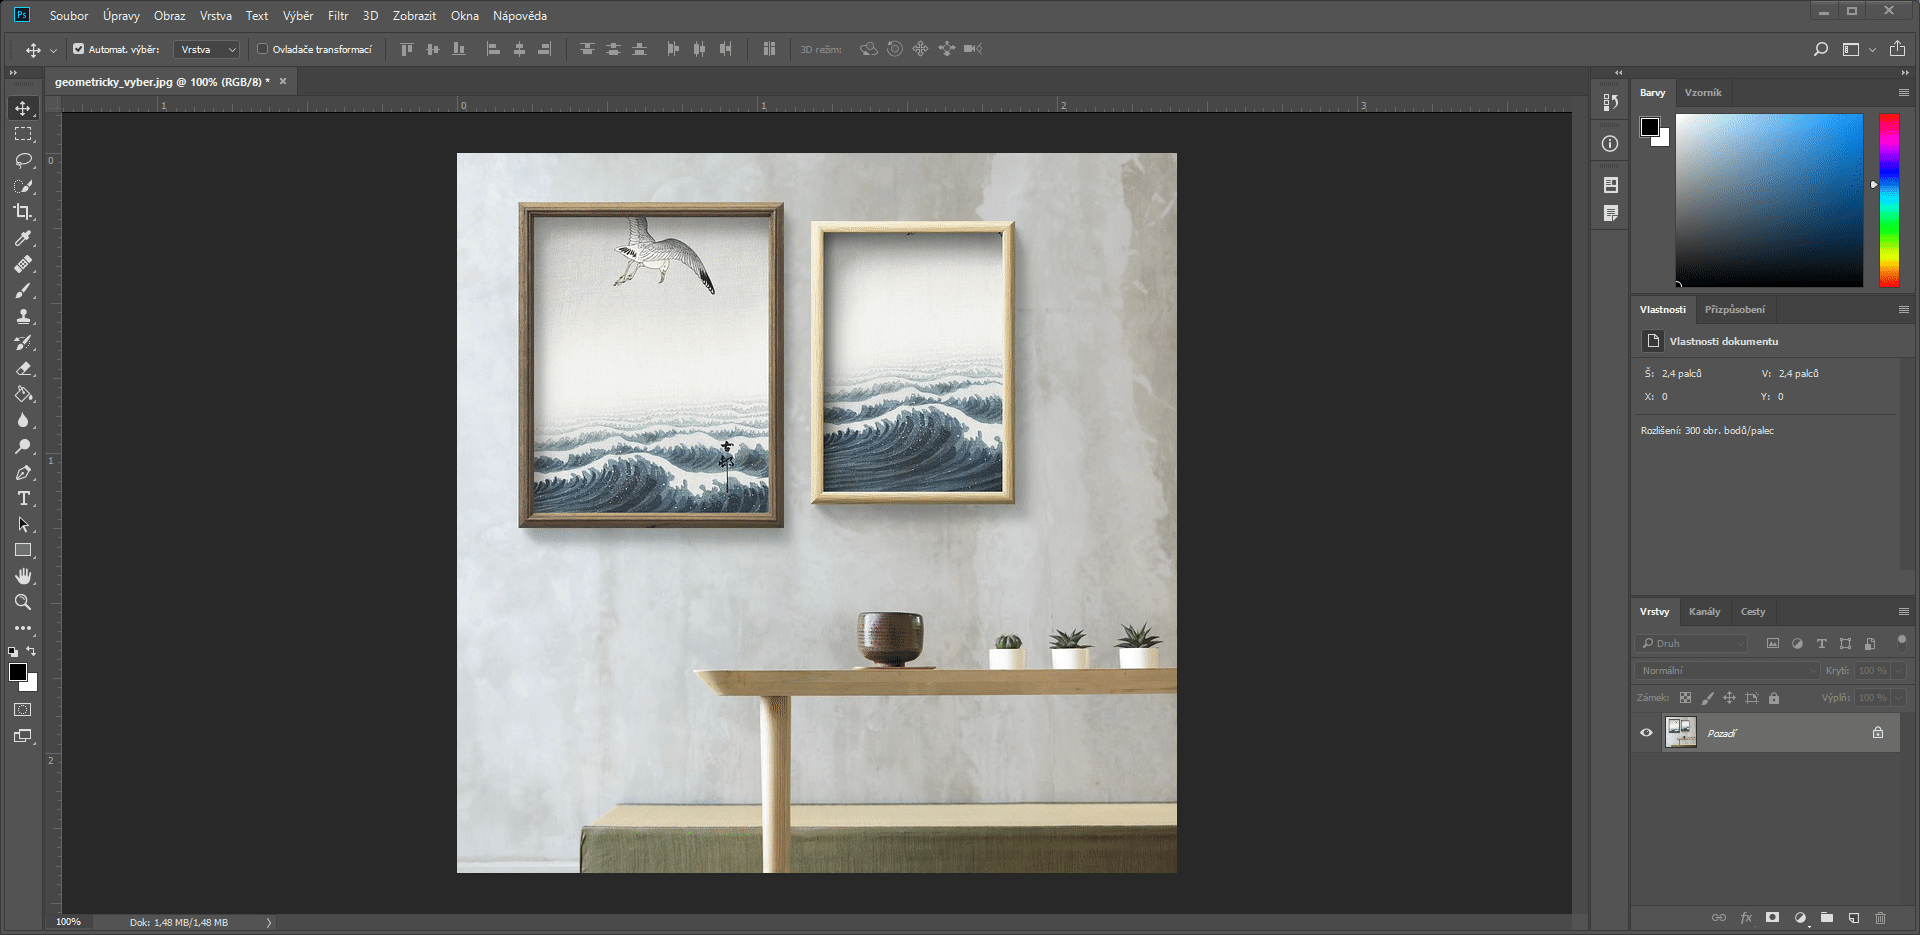Select the Brush tool
Image resolution: width=1920 pixels, height=935 pixels.
pos(22,290)
